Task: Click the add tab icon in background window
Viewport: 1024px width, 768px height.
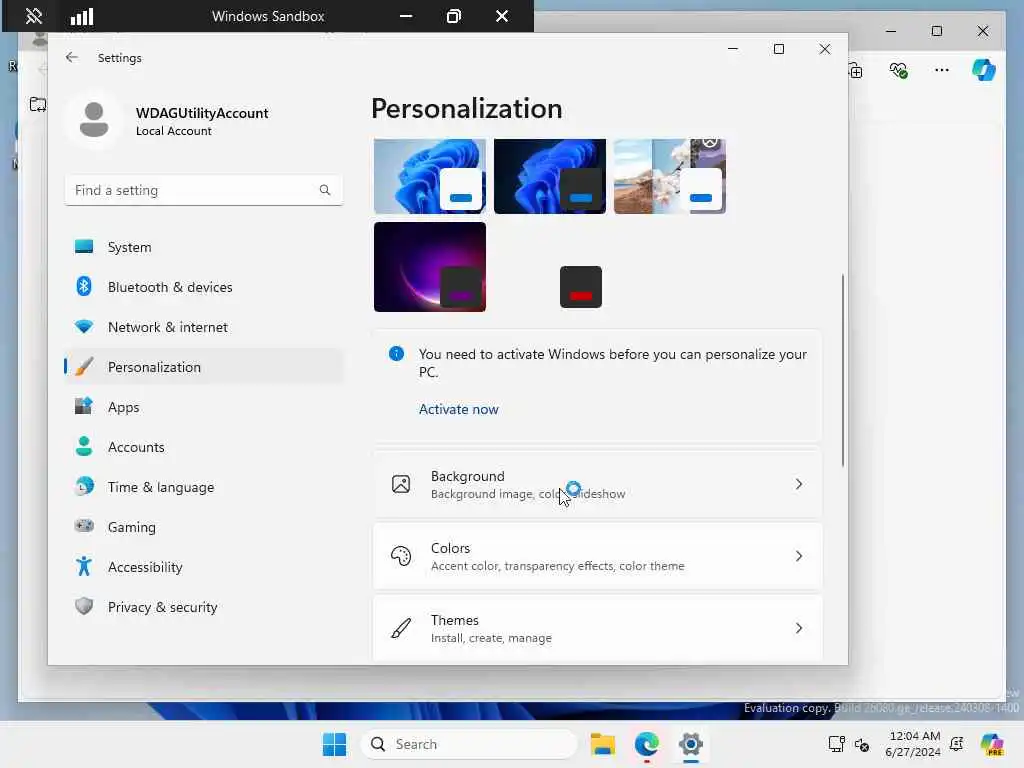Action: [856, 70]
